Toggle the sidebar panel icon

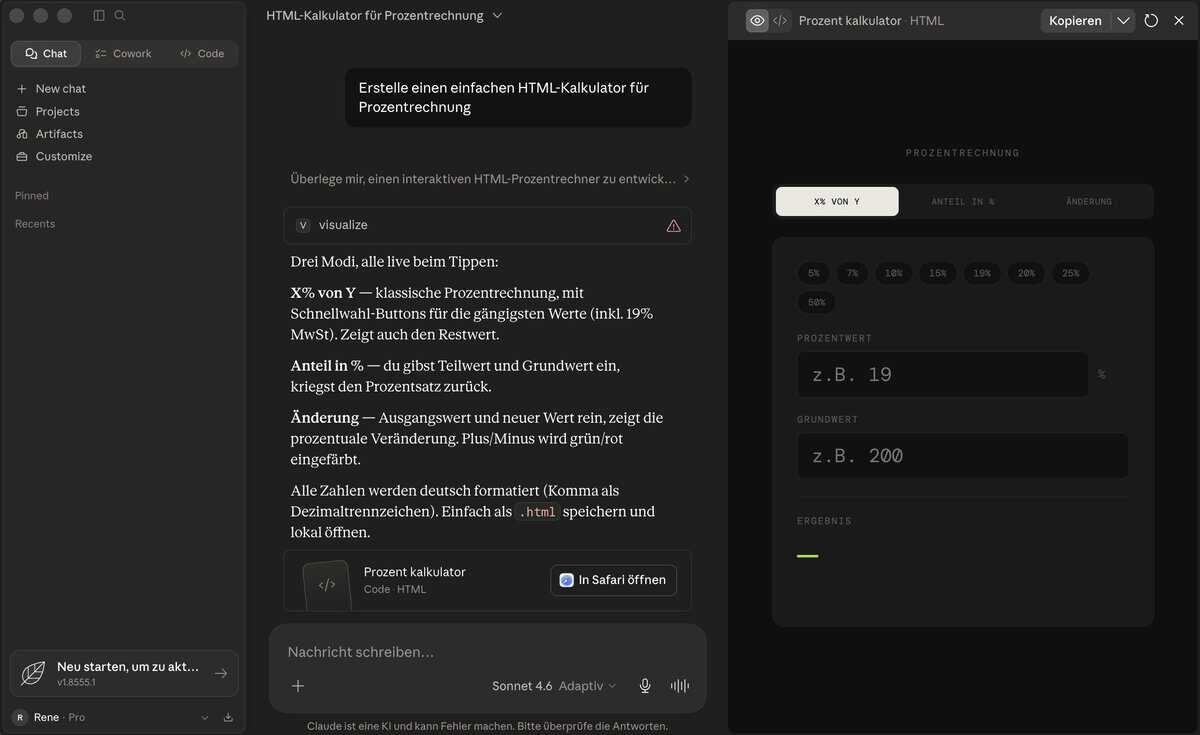click(99, 16)
